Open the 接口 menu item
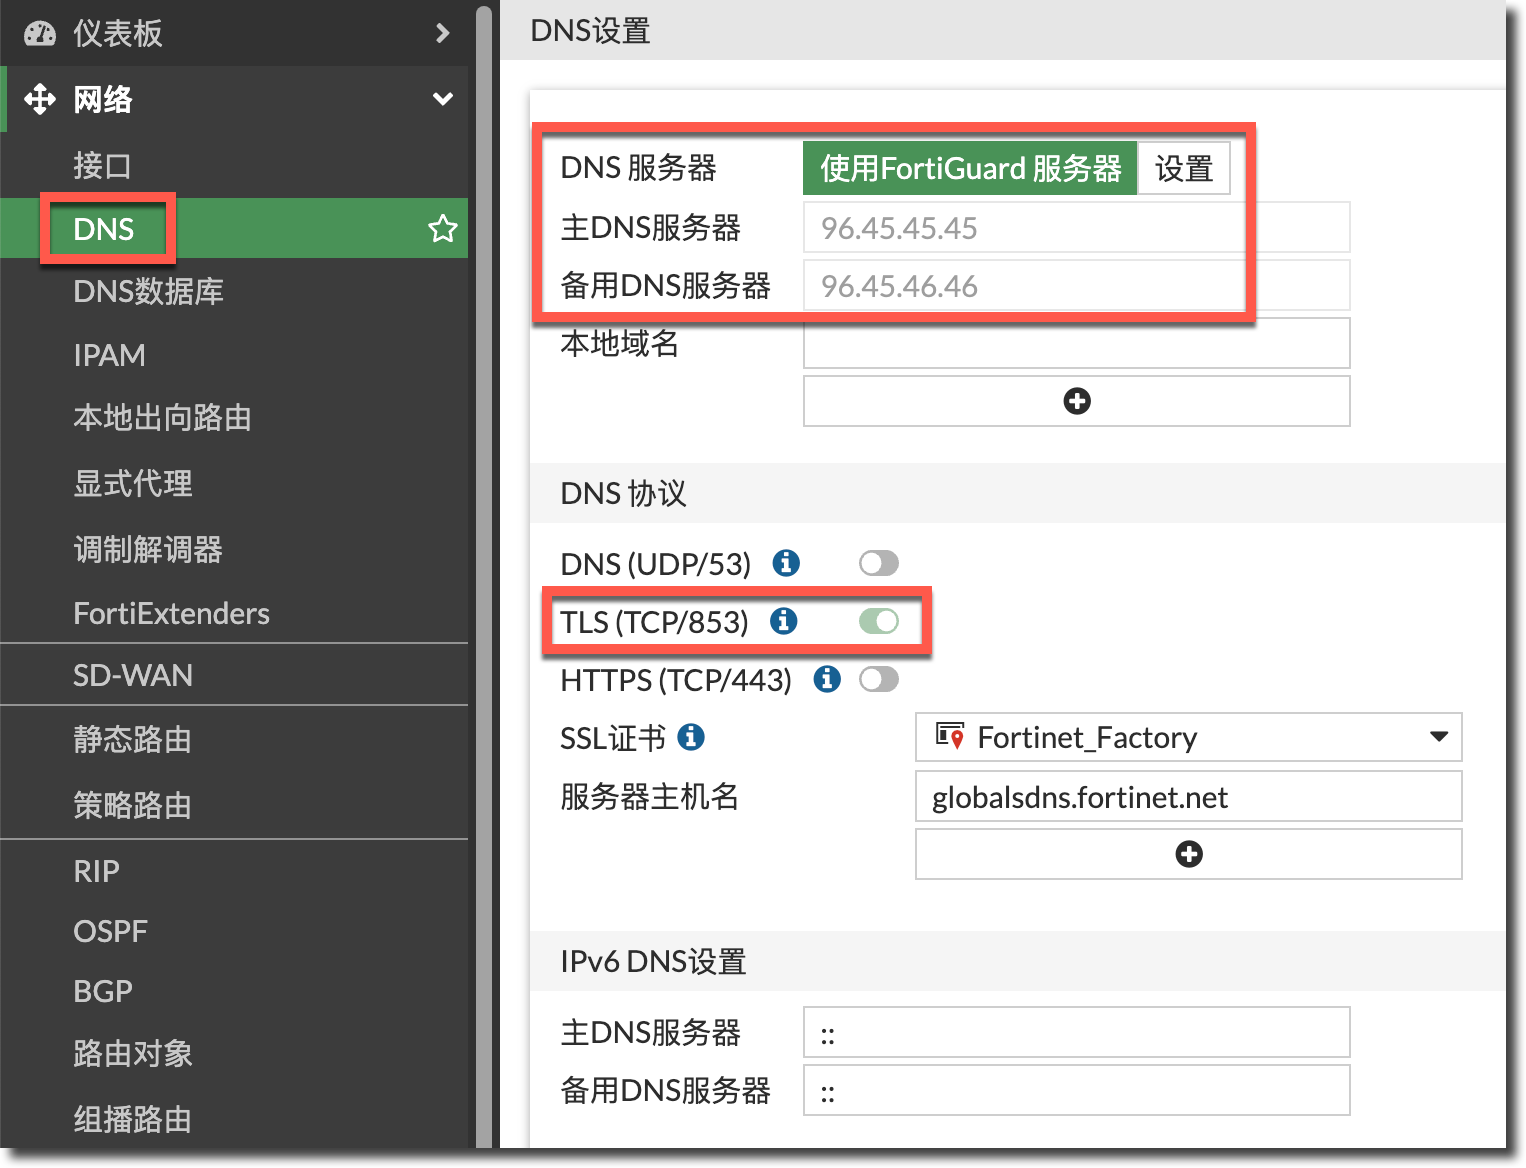The image size is (1526, 1168). click(x=234, y=165)
